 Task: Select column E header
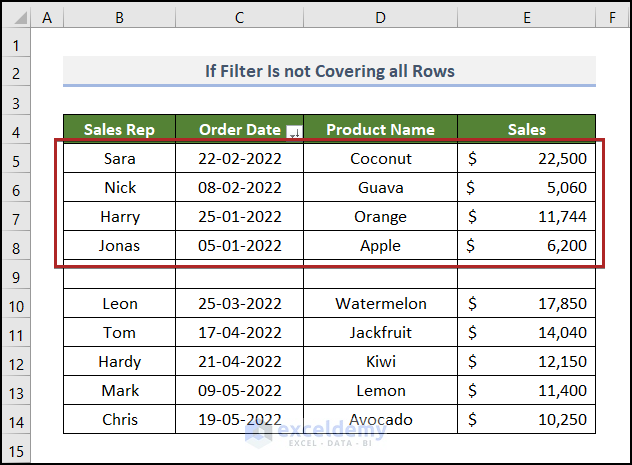(x=526, y=17)
